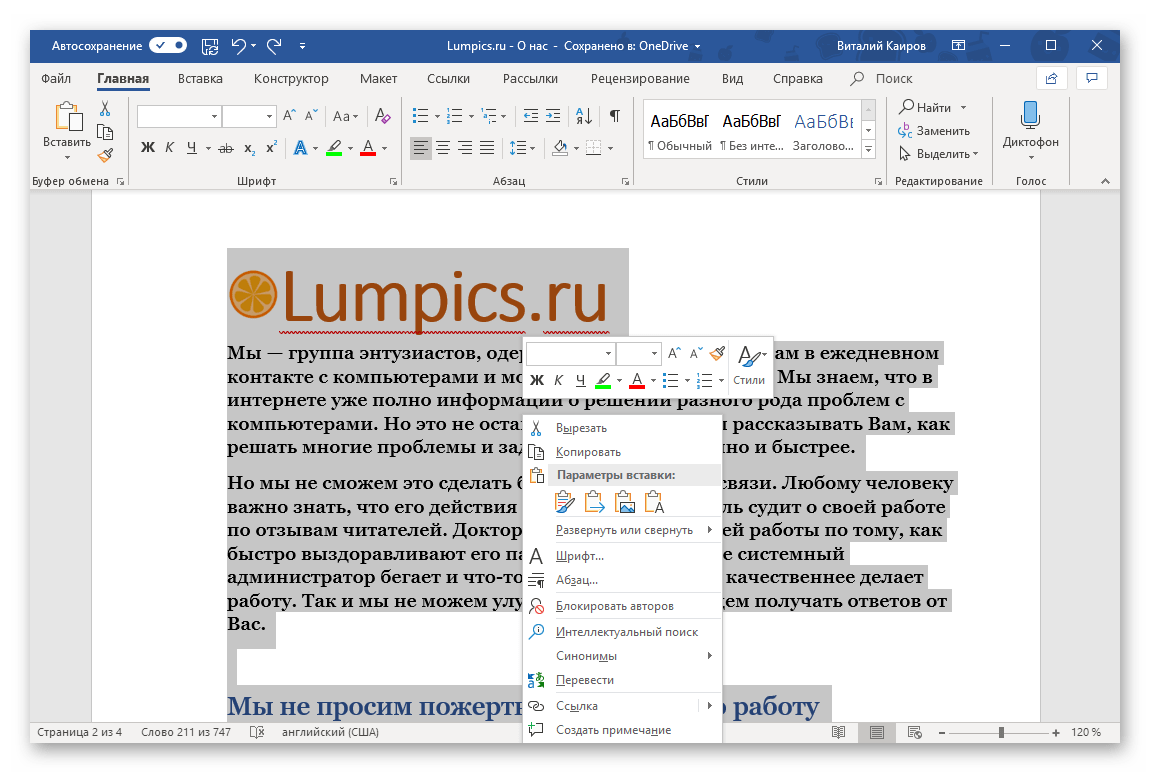
Task: Toggle bold in the ribbon Font group
Action: [148, 148]
